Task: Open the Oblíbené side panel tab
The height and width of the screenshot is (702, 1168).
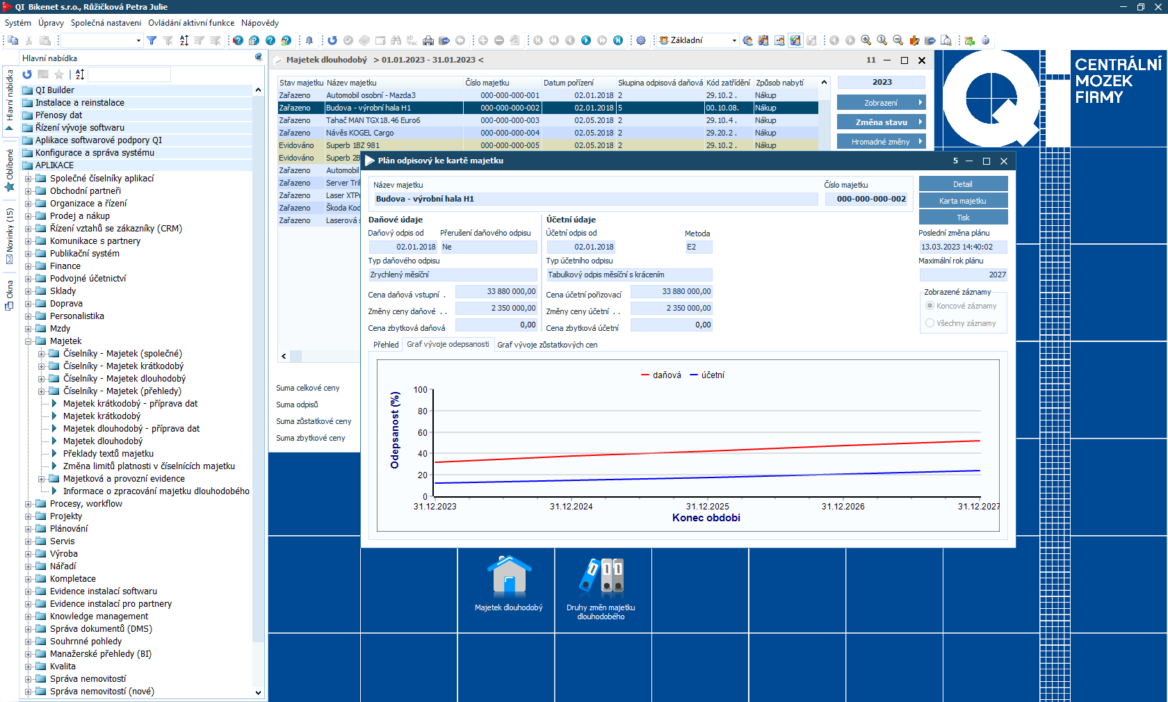Action: tap(10, 170)
